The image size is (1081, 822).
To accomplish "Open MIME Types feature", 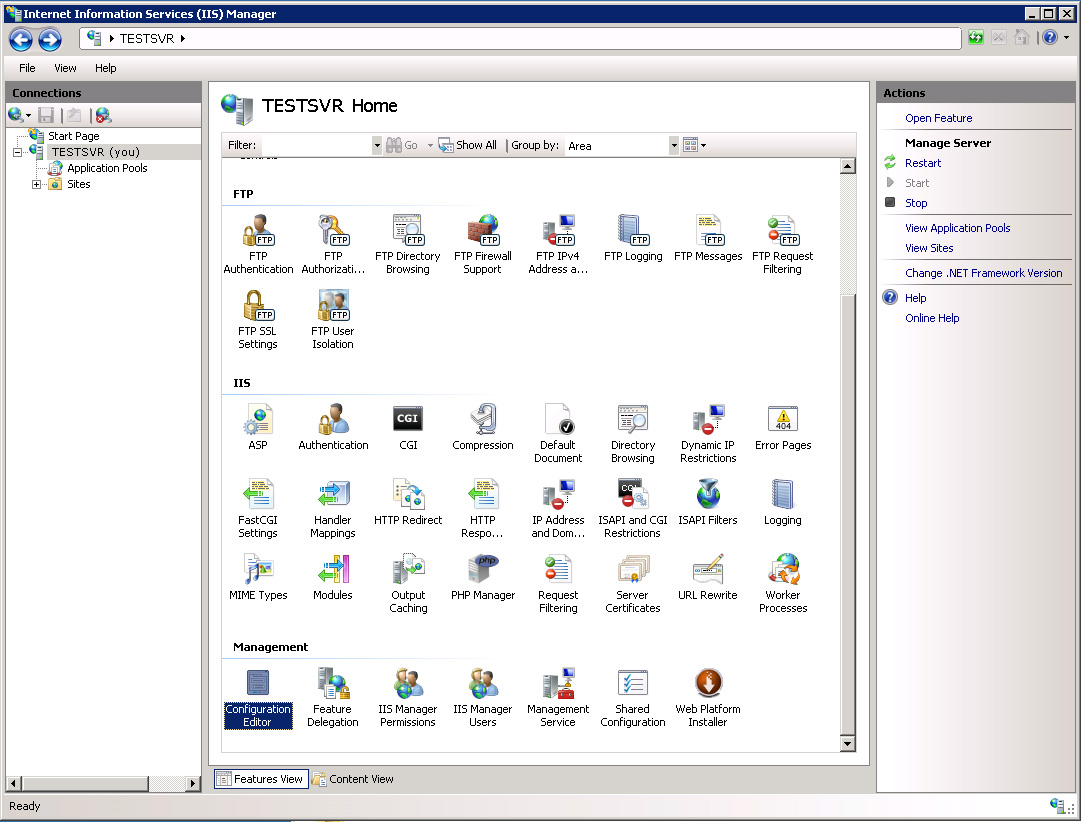I will 258,577.
